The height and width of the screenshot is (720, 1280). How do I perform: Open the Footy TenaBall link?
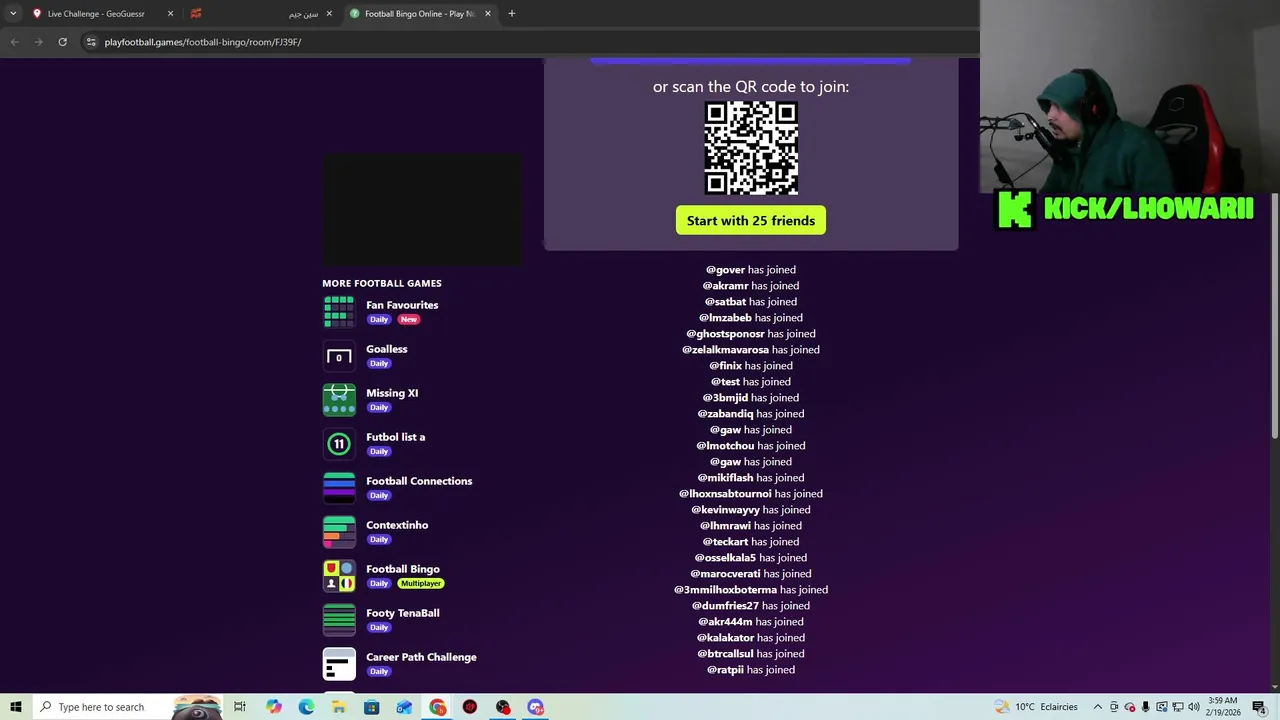click(403, 613)
